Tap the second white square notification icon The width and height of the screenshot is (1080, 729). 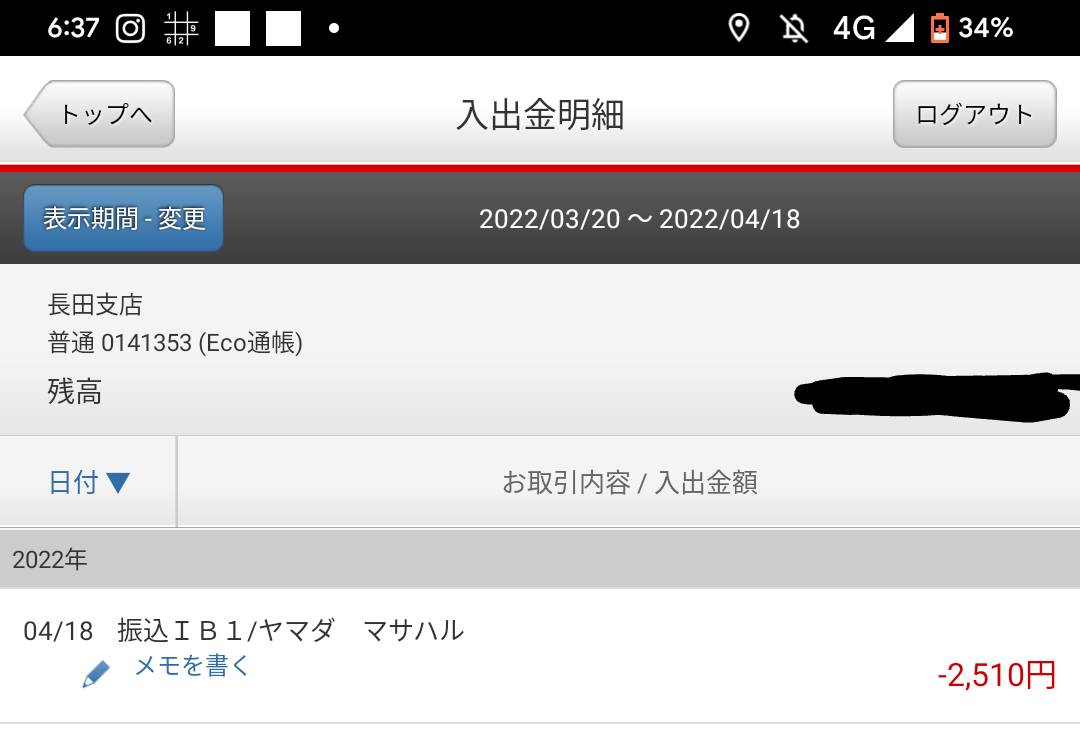tap(284, 29)
